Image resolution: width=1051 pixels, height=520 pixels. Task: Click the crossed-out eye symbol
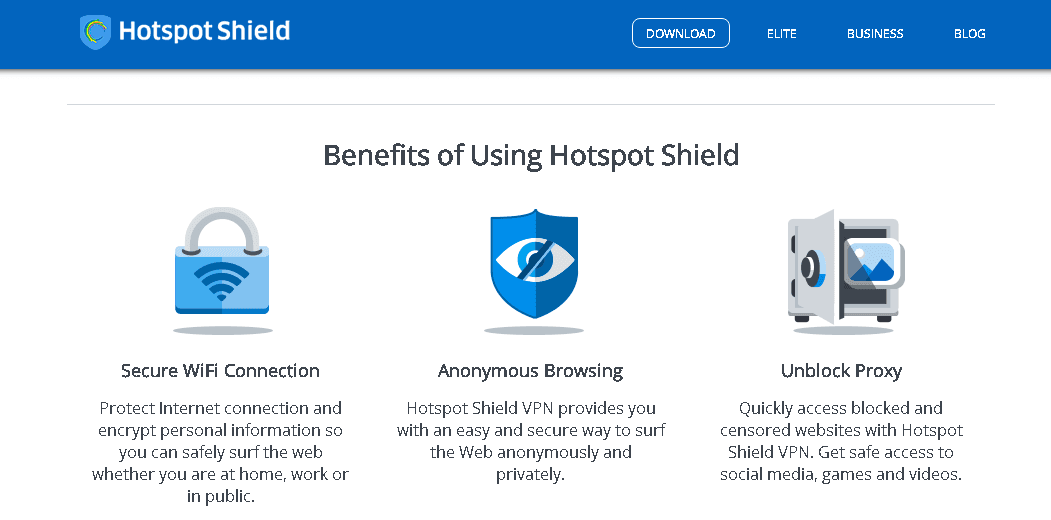point(534,261)
